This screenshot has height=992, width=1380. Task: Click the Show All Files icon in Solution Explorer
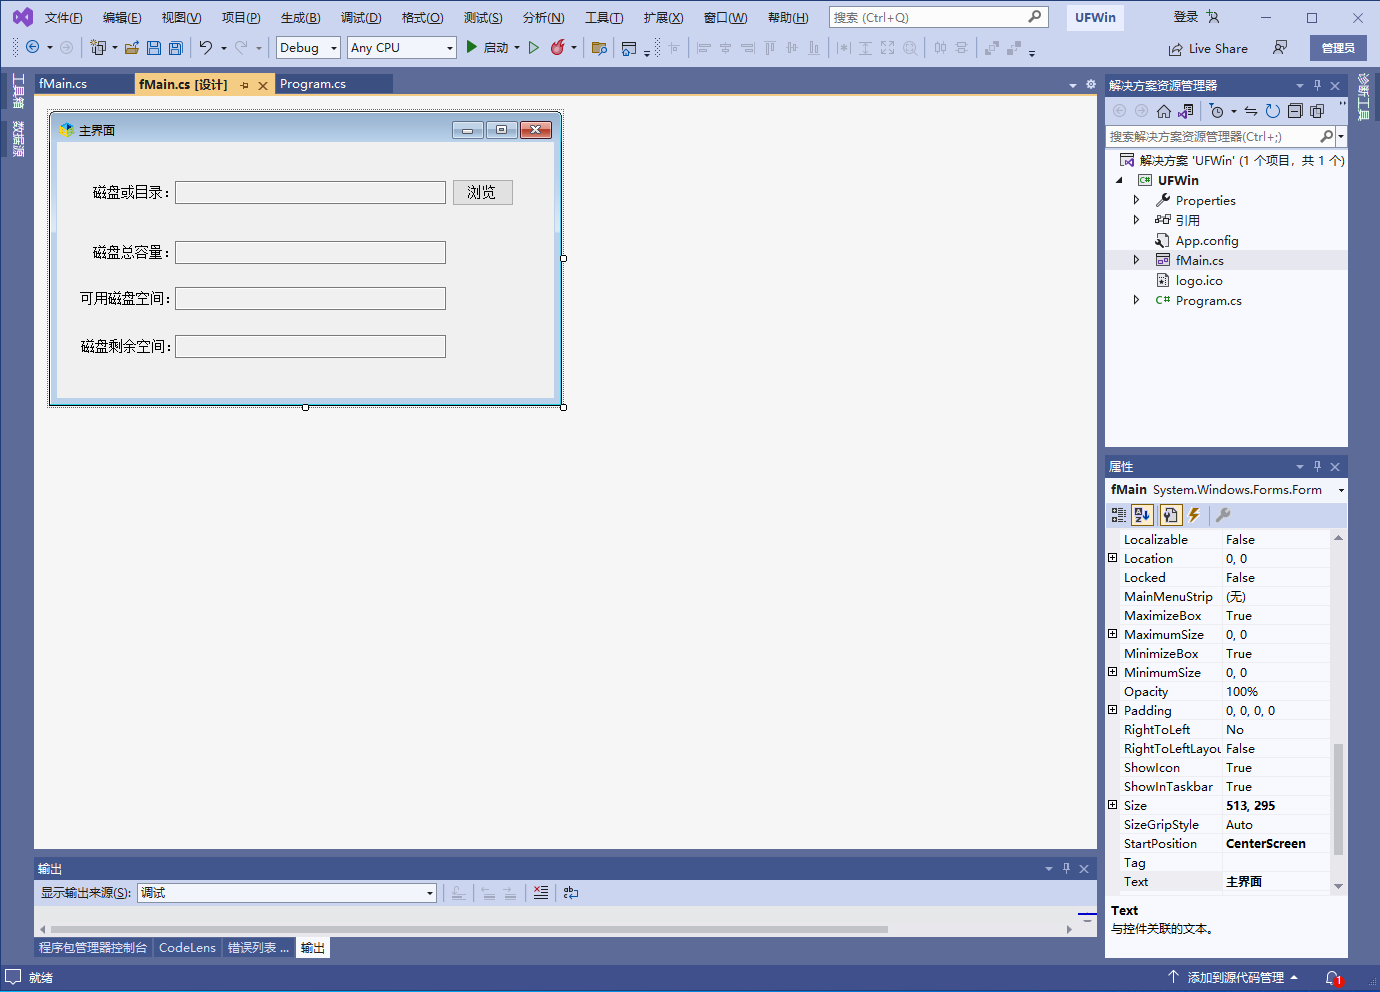(x=1317, y=111)
